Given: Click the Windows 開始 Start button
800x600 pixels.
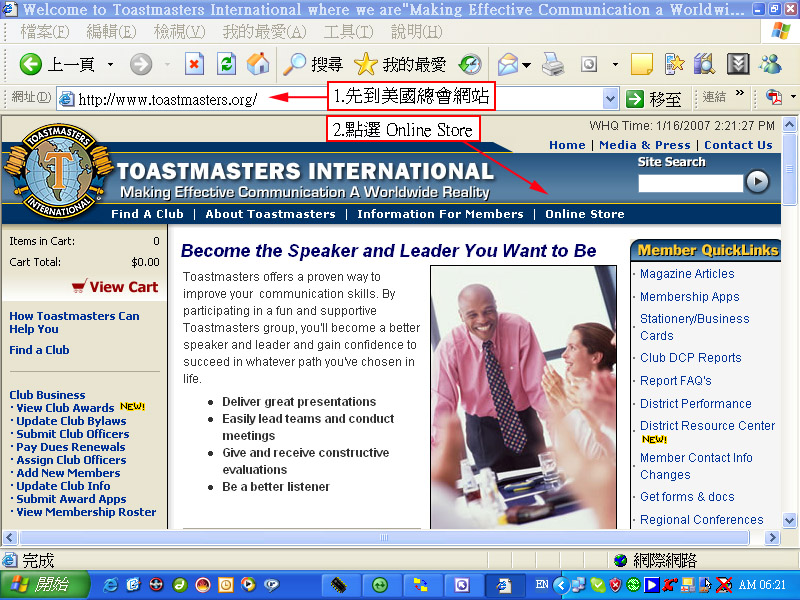Looking at the screenshot, I should point(39,584).
